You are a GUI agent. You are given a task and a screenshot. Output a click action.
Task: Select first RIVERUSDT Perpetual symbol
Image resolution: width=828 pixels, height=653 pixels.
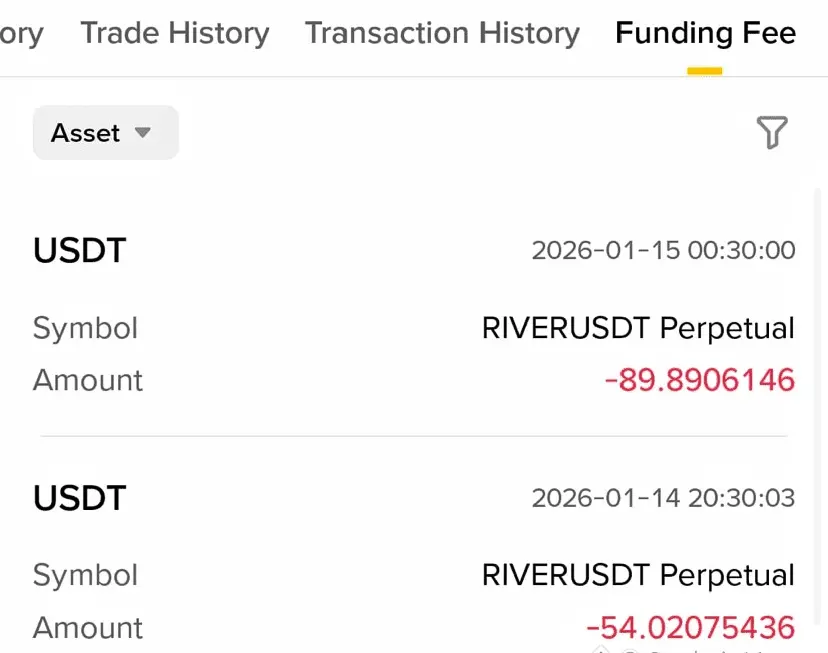(x=638, y=328)
